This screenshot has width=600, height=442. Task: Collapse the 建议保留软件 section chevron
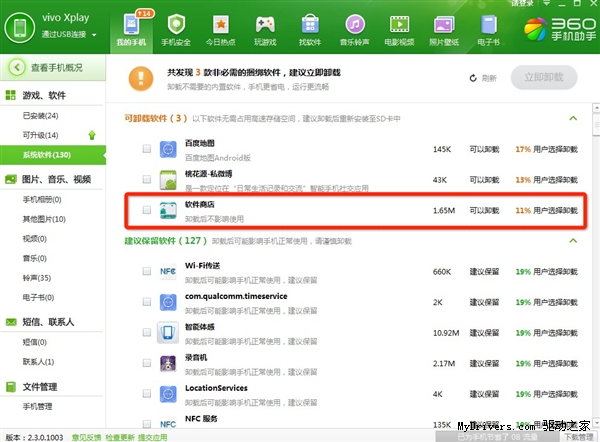coord(573,241)
